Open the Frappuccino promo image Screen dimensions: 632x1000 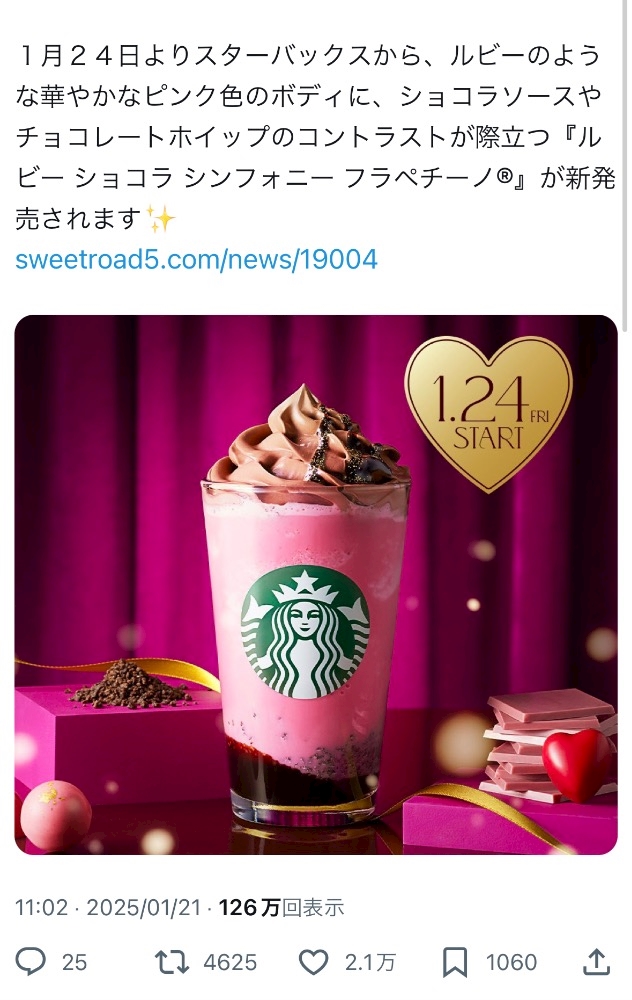316,585
